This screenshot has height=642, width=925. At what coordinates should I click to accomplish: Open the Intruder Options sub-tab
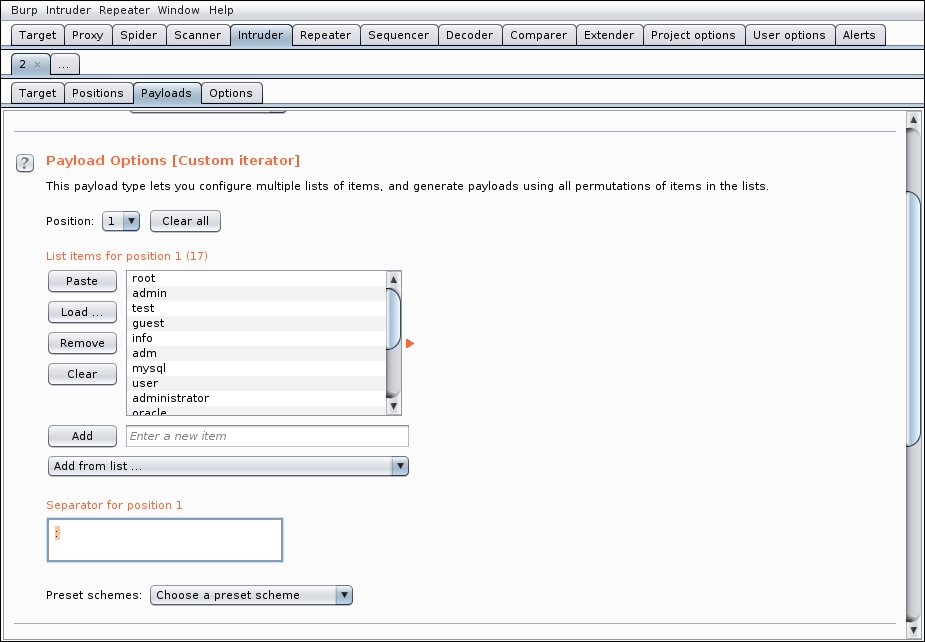click(231, 93)
